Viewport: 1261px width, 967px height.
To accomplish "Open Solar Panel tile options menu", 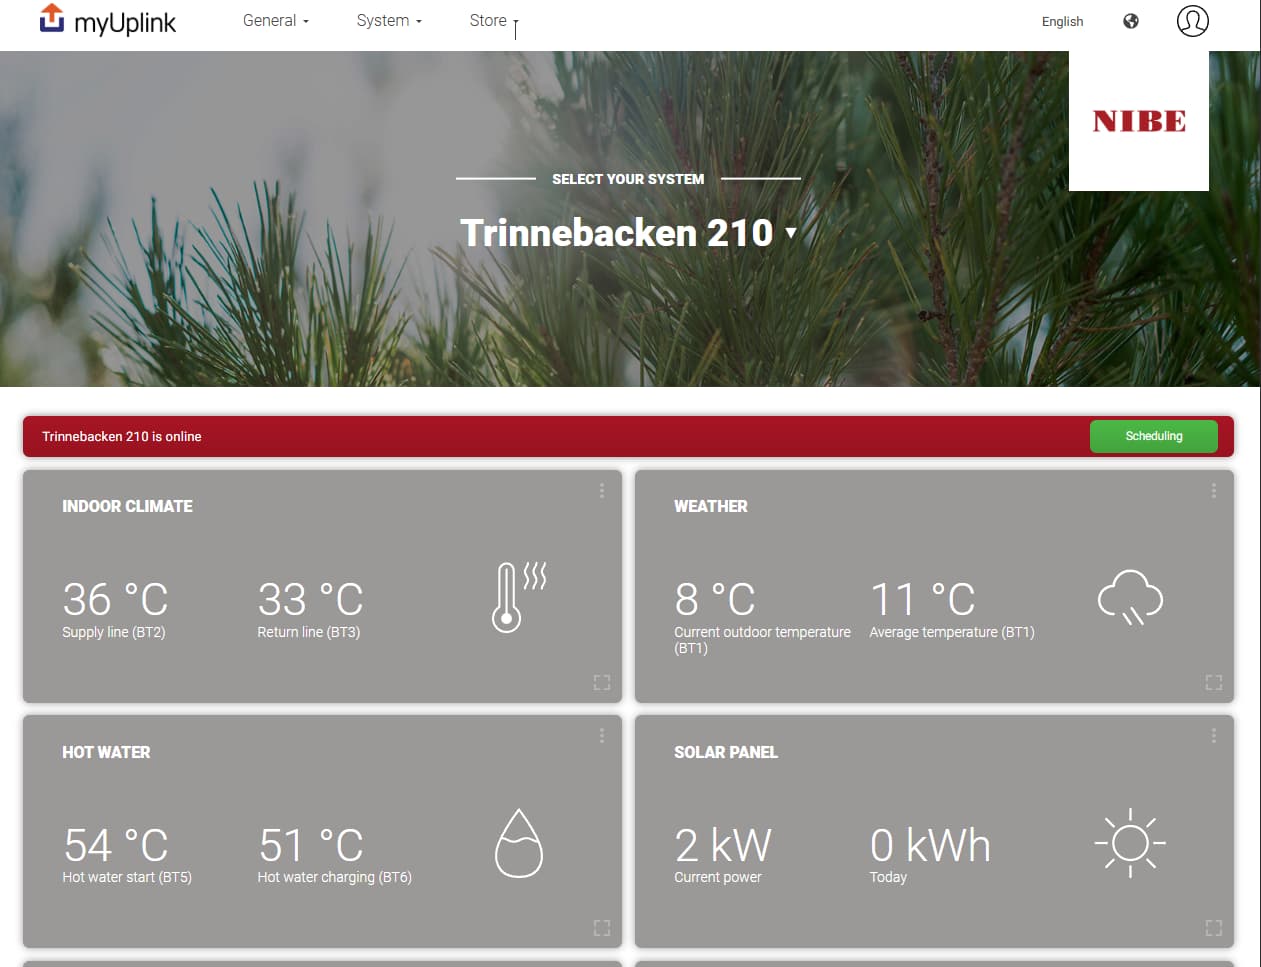I will (x=1214, y=736).
